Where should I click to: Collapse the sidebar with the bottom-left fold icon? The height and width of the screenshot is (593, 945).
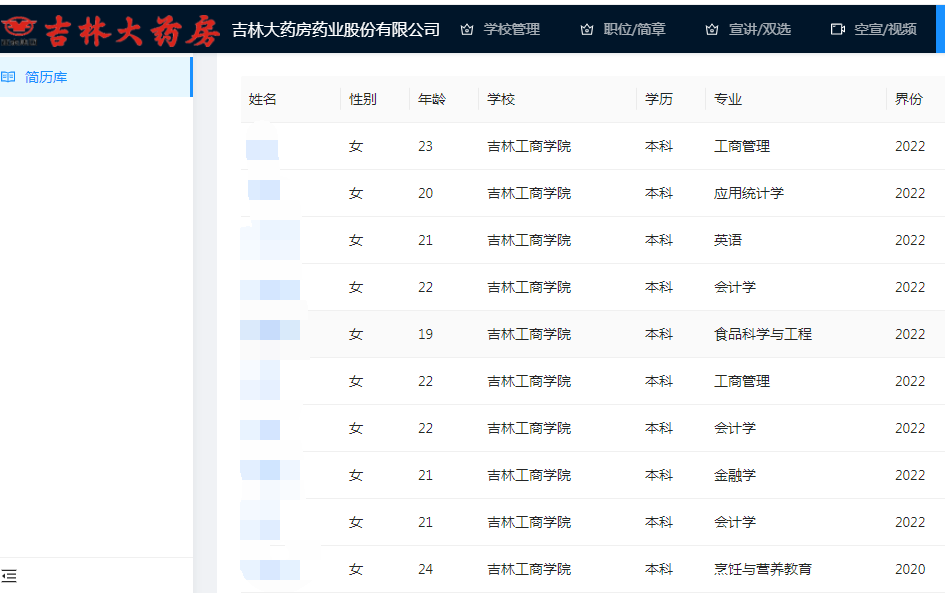coord(10,576)
